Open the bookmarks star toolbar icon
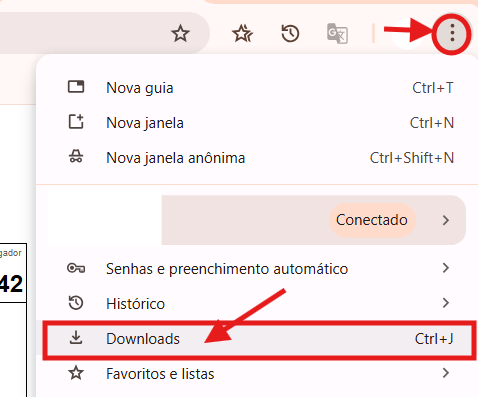 click(x=242, y=33)
